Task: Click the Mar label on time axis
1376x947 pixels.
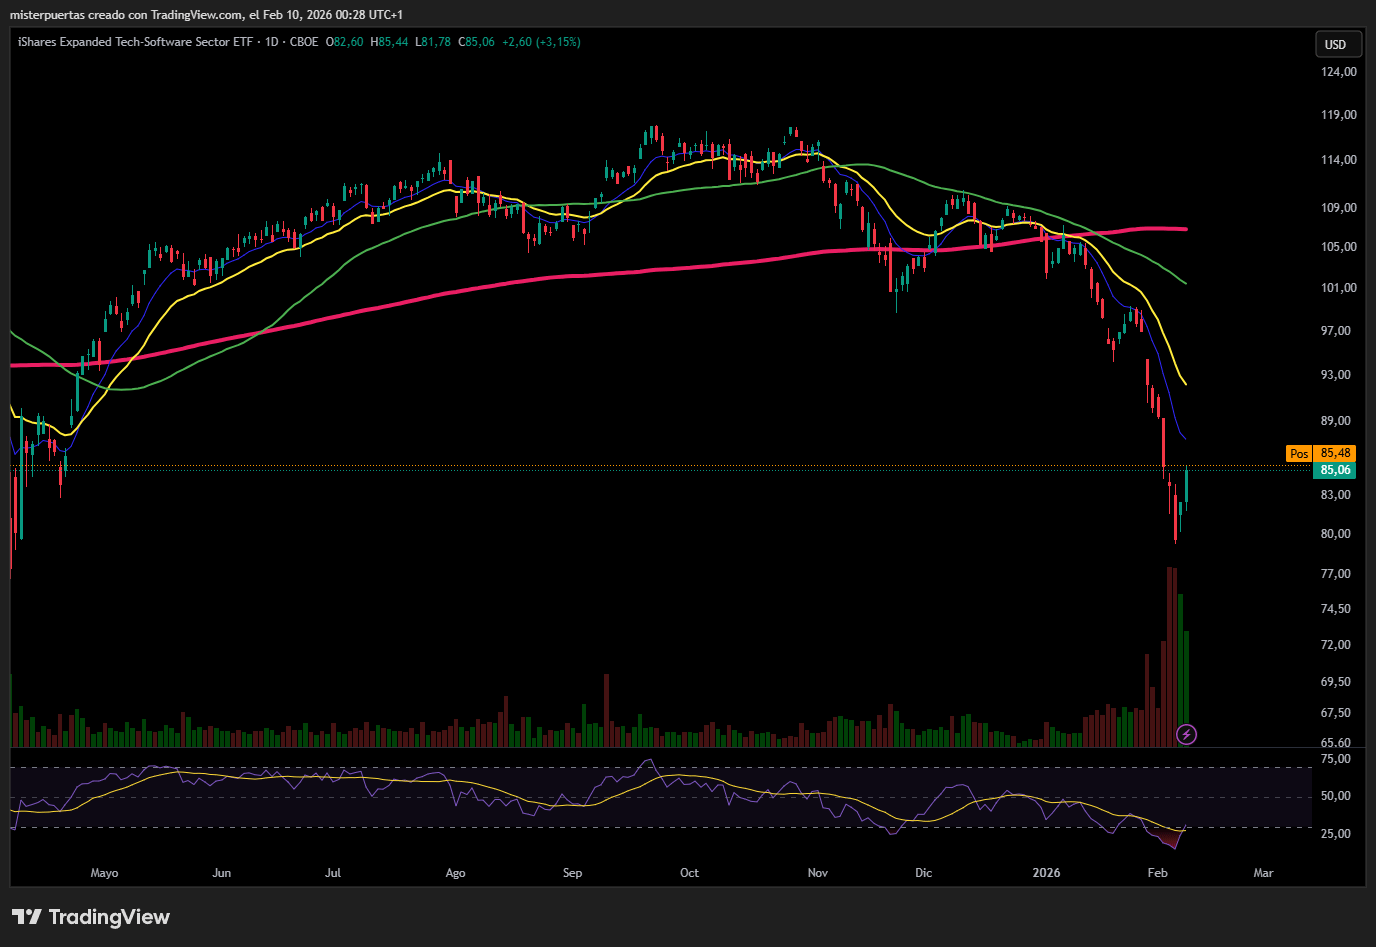Action: point(1263,873)
